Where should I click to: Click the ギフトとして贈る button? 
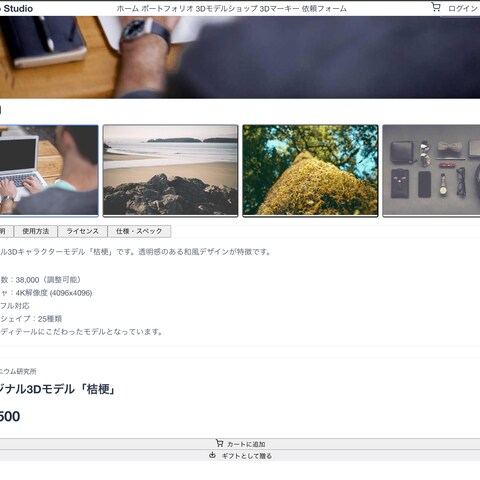(240, 456)
